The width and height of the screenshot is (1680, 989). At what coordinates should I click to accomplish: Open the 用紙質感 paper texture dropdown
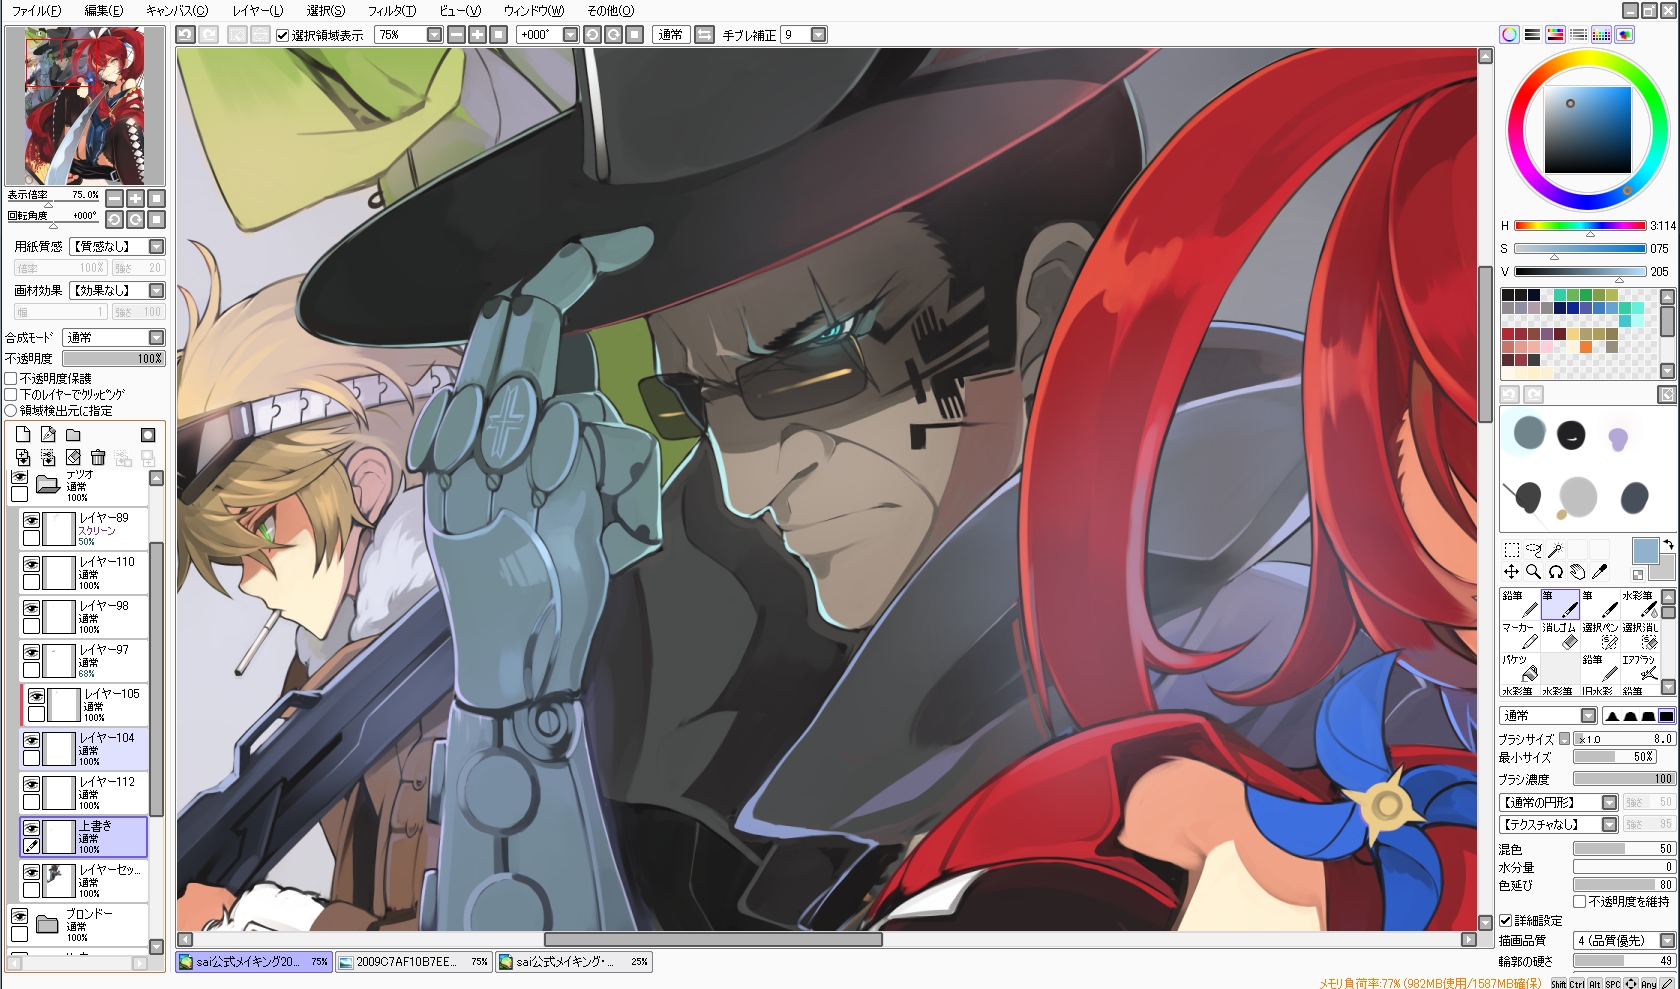point(156,246)
